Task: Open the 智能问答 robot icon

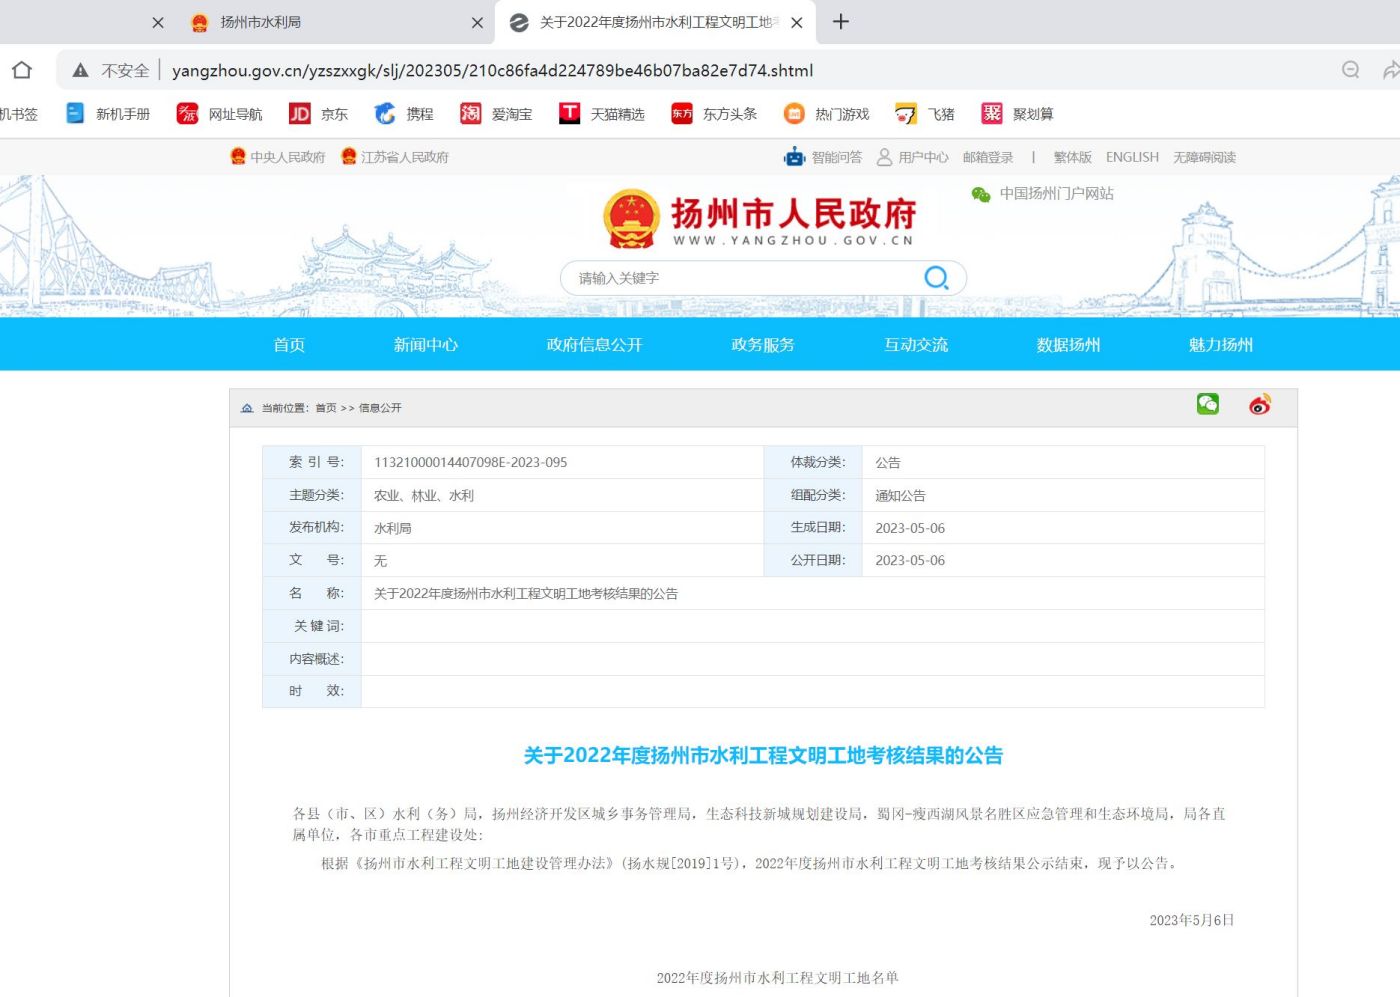Action: tap(795, 157)
